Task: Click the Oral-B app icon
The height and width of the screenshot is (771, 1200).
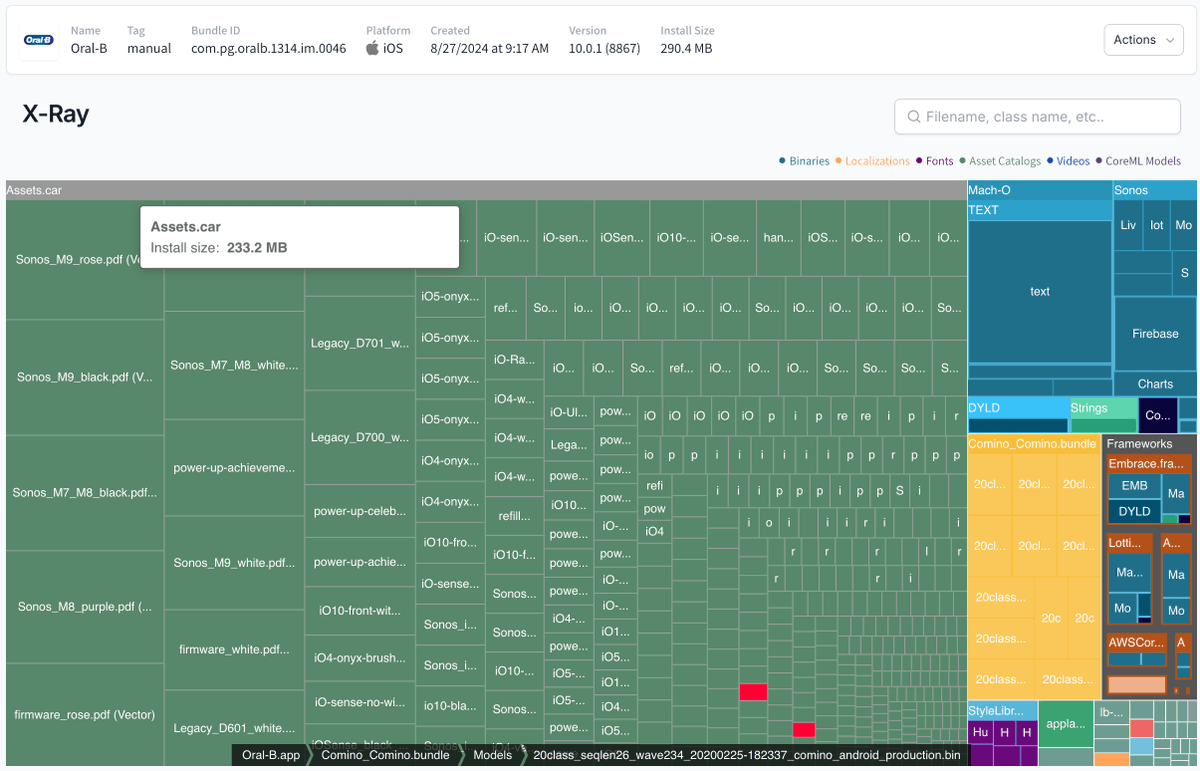Action: coord(39,40)
